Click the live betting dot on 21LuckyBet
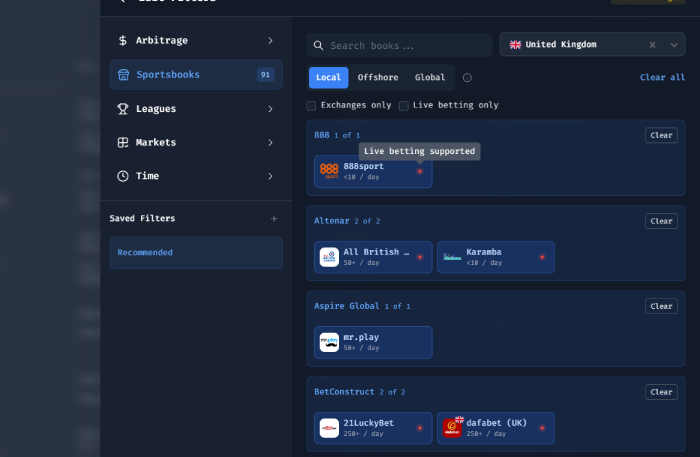The image size is (700, 457). [x=420, y=428]
